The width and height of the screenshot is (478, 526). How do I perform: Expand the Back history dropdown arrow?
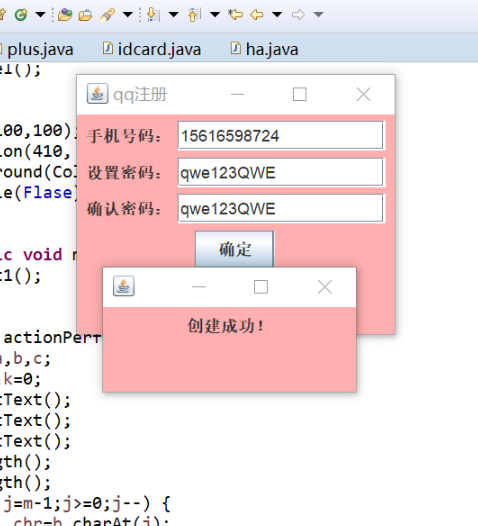[277, 14]
